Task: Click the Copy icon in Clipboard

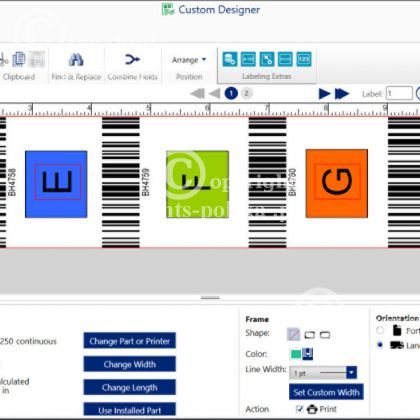Action: pos(19,60)
